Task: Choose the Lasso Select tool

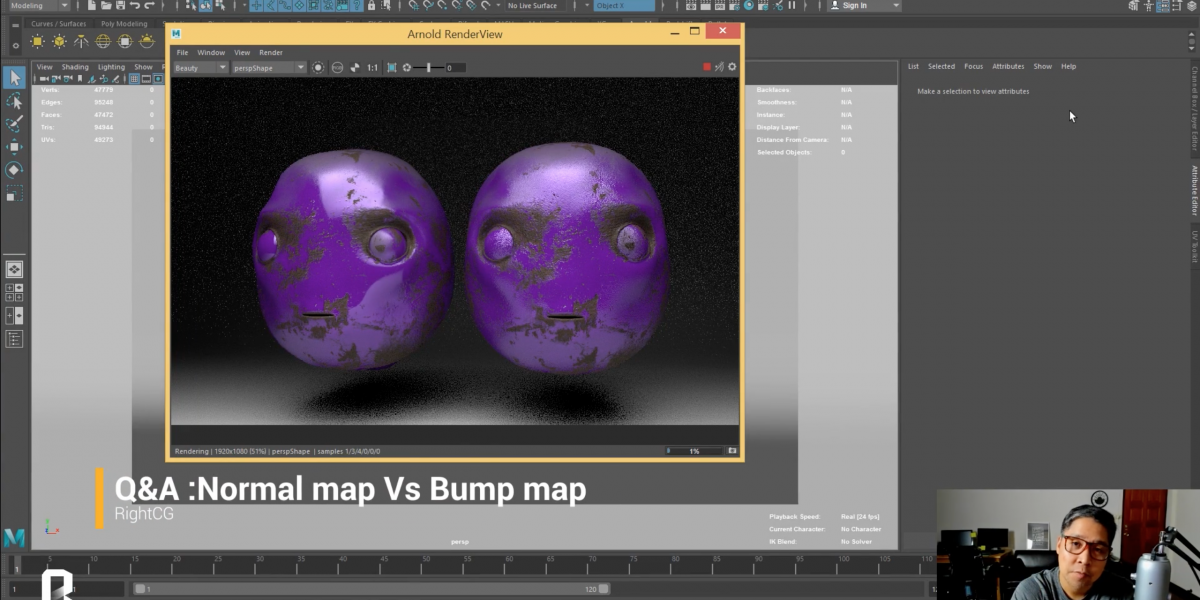Action: point(14,101)
